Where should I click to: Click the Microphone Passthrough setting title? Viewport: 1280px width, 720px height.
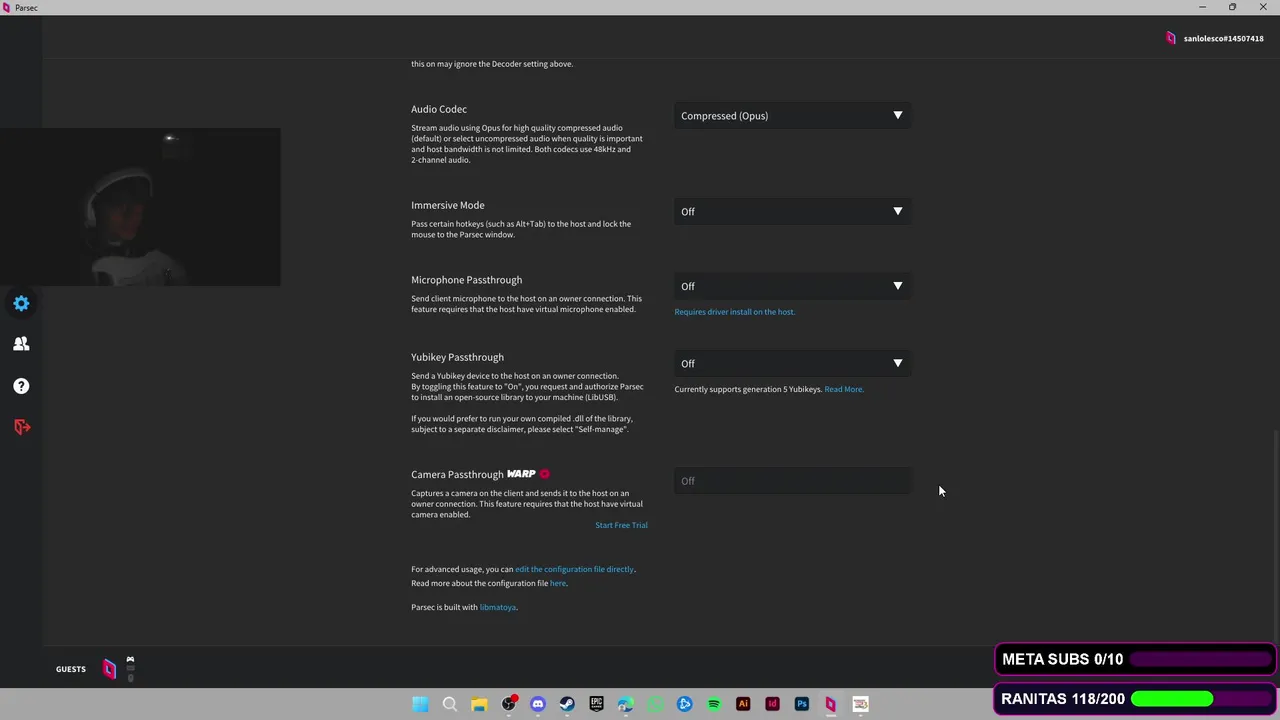[x=466, y=280]
